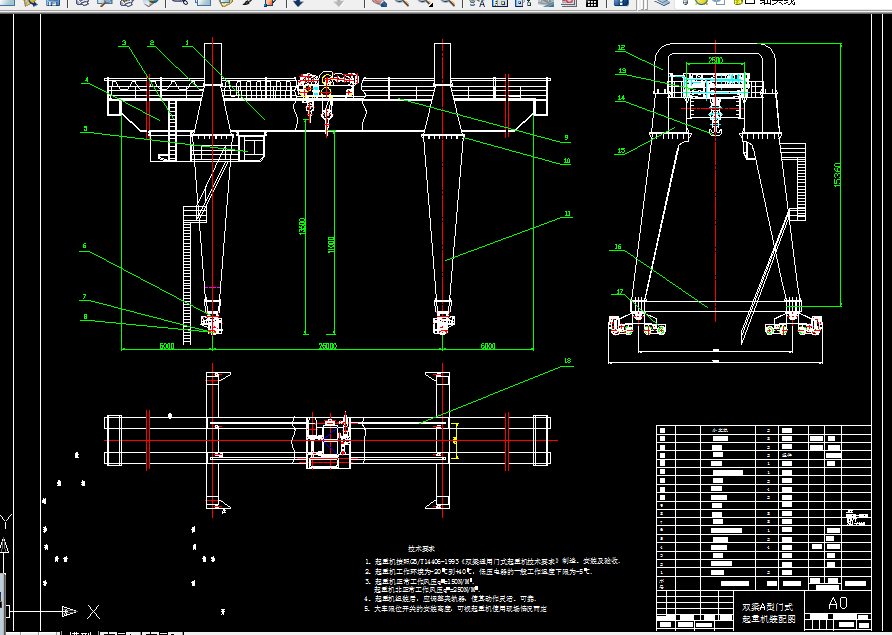892x635 pixels.
Task: Select part balloon number 7 label
Action: click(x=84, y=297)
